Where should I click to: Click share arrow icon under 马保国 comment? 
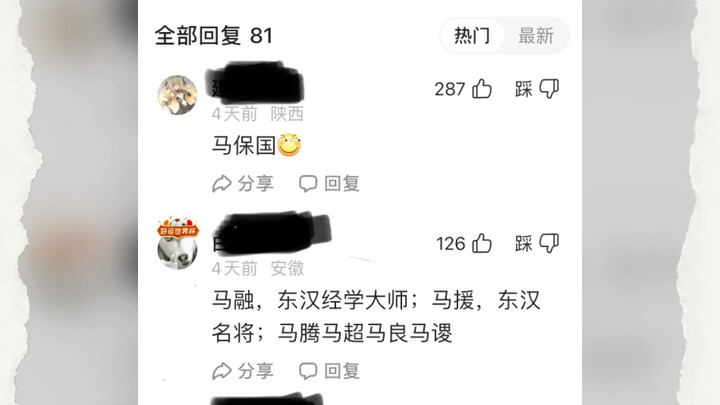pyautogui.click(x=222, y=184)
